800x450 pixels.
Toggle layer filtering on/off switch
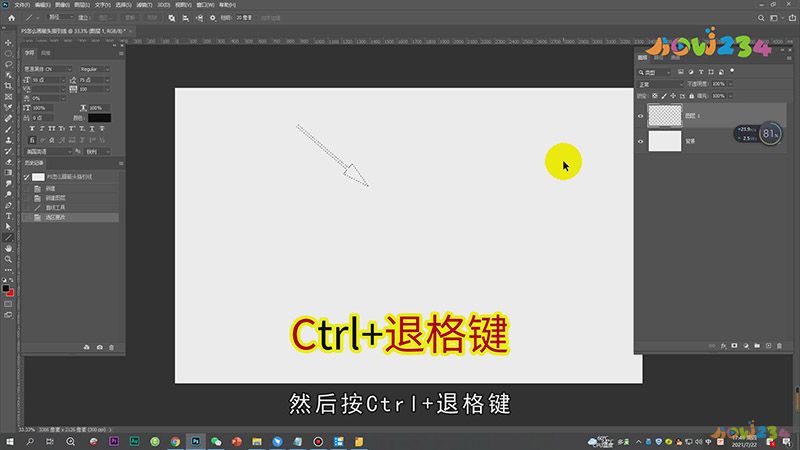[732, 71]
